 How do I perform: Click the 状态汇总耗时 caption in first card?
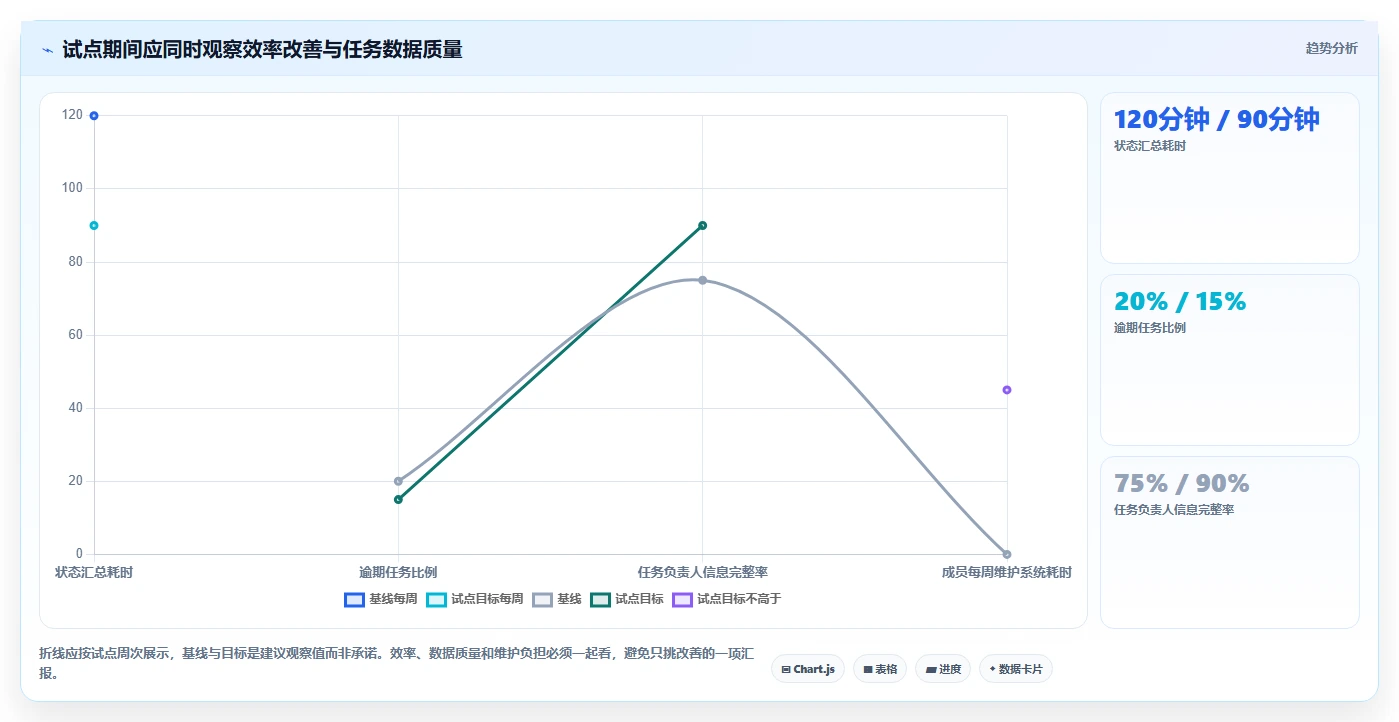tap(1150, 146)
